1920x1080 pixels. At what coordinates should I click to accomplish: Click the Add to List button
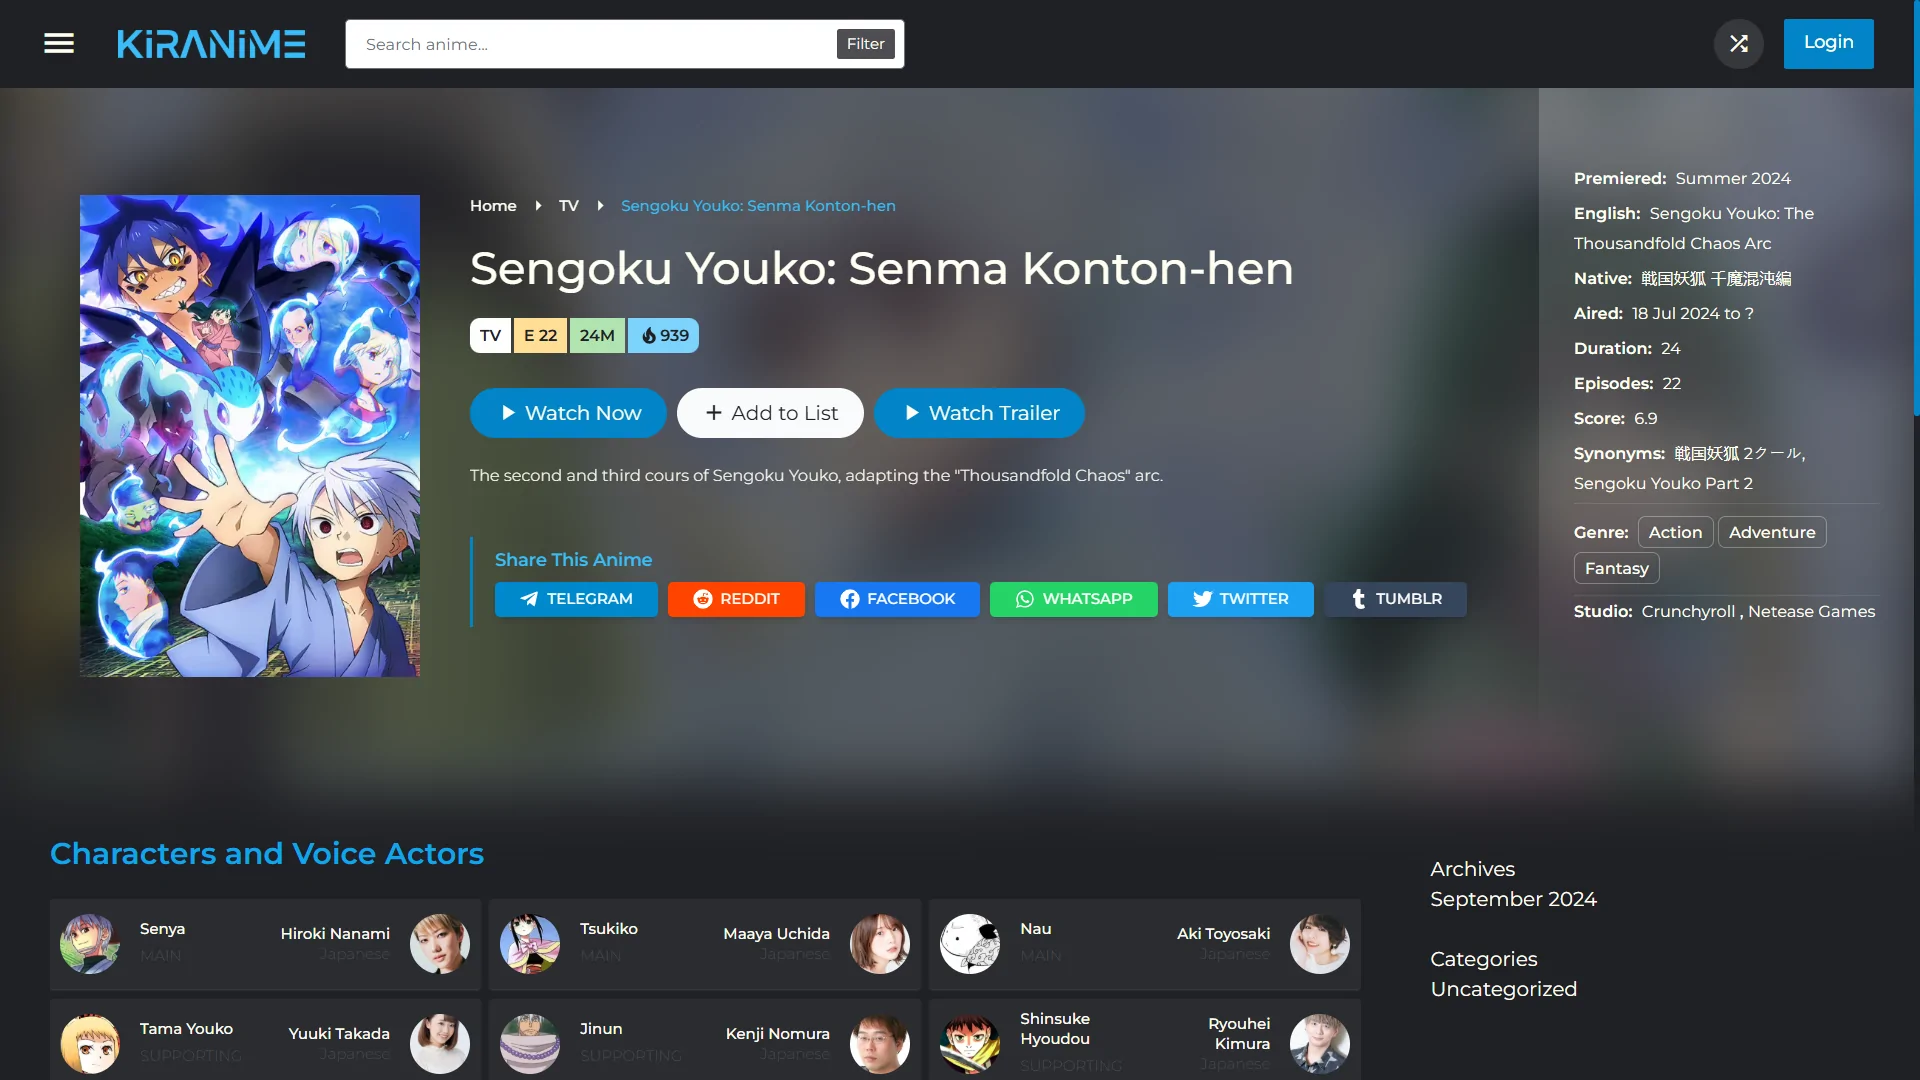[x=770, y=413]
